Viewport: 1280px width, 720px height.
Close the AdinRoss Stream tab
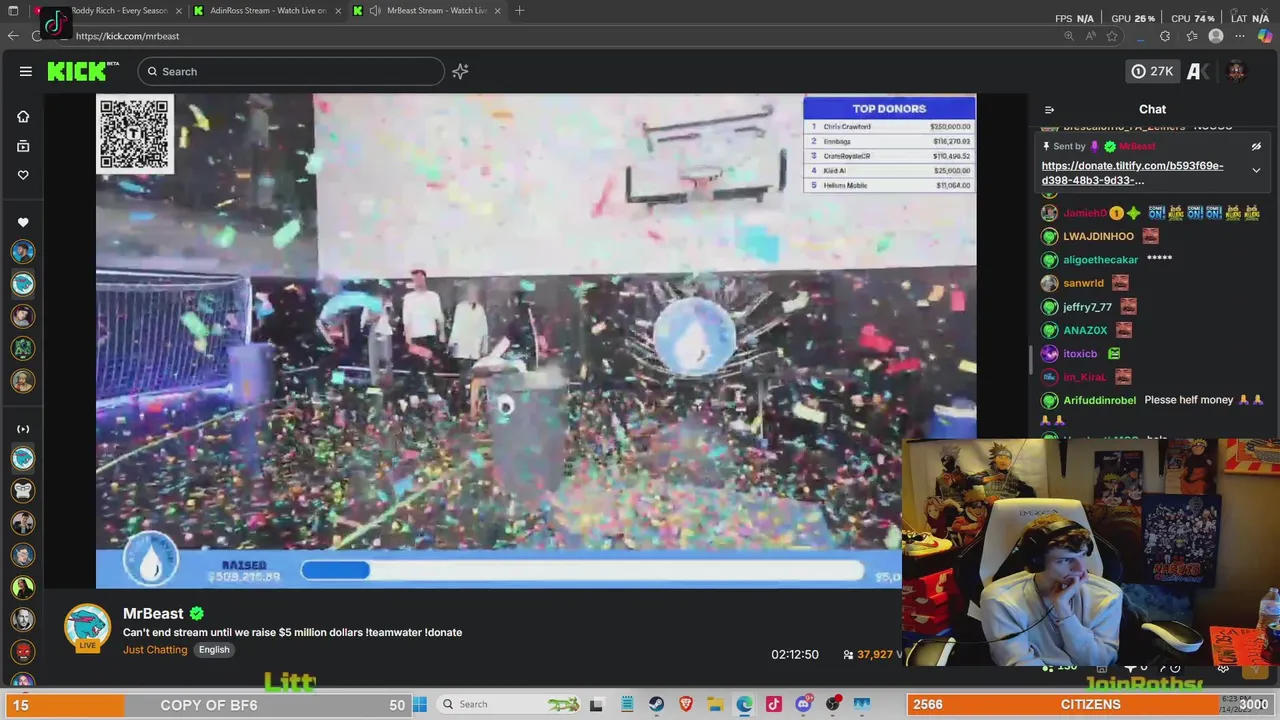pyautogui.click(x=337, y=11)
